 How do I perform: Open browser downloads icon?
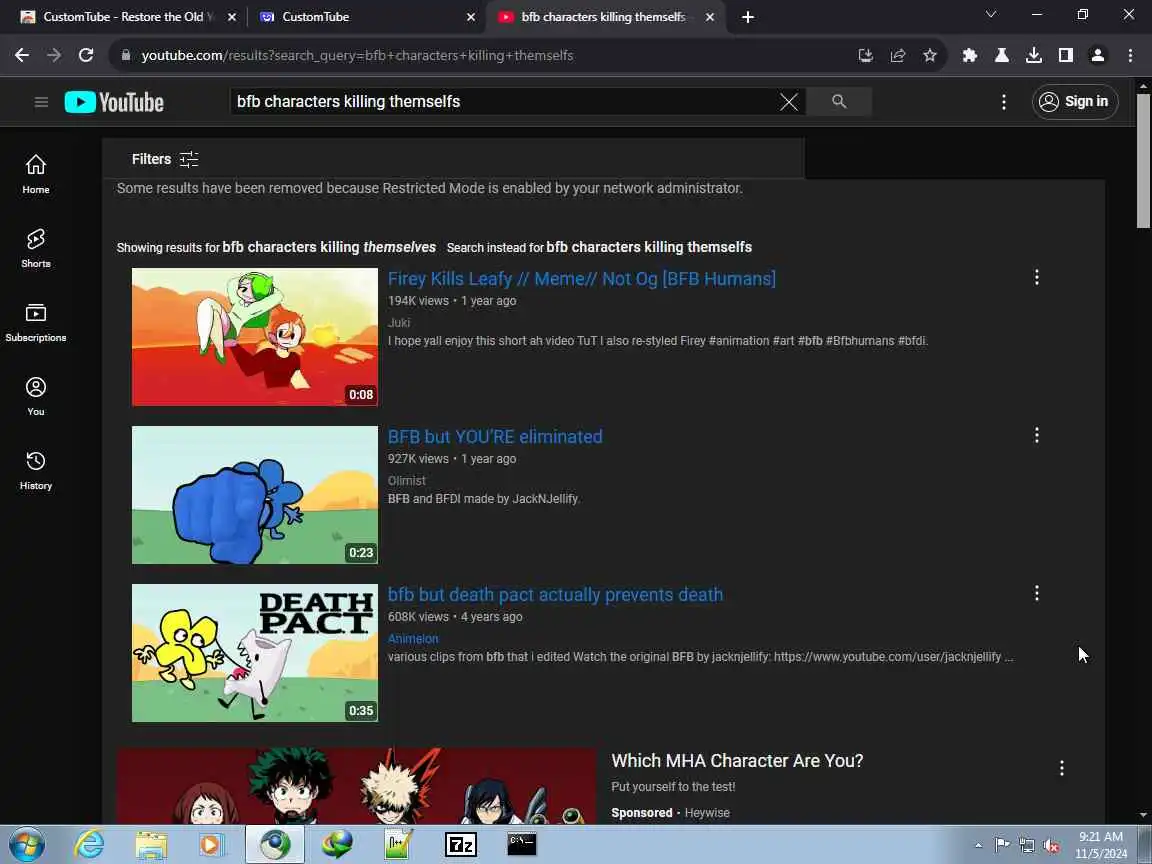1034,55
